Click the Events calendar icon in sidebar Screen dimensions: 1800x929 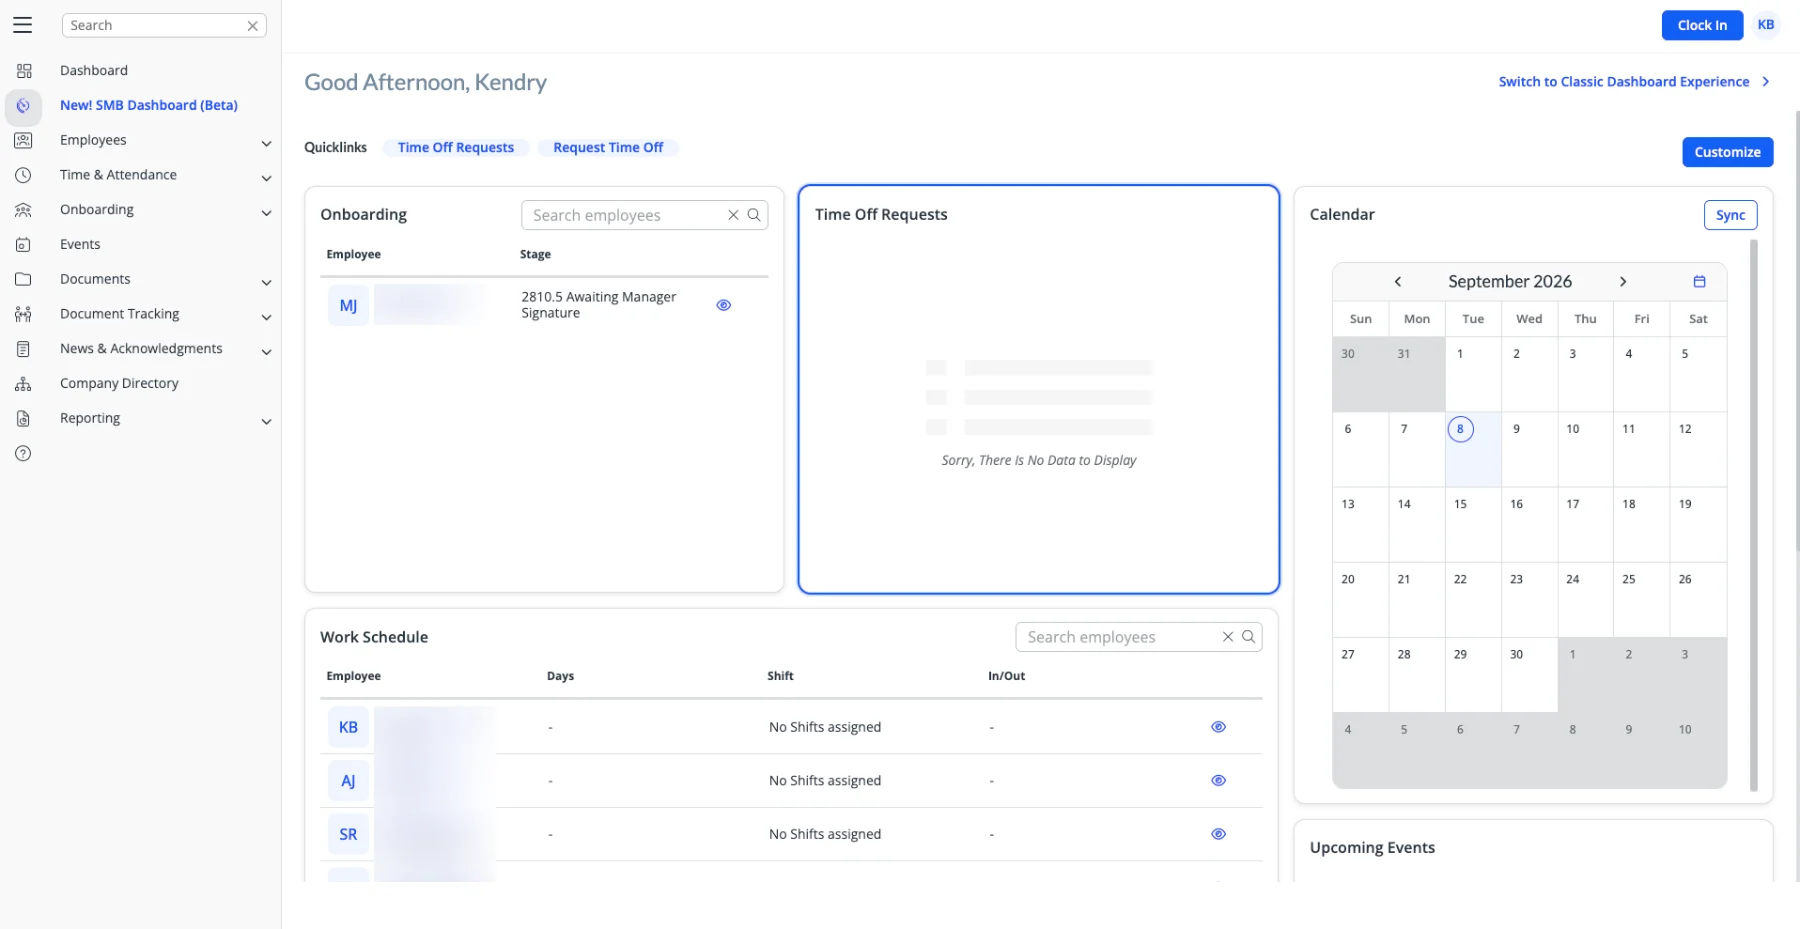tap(24, 245)
